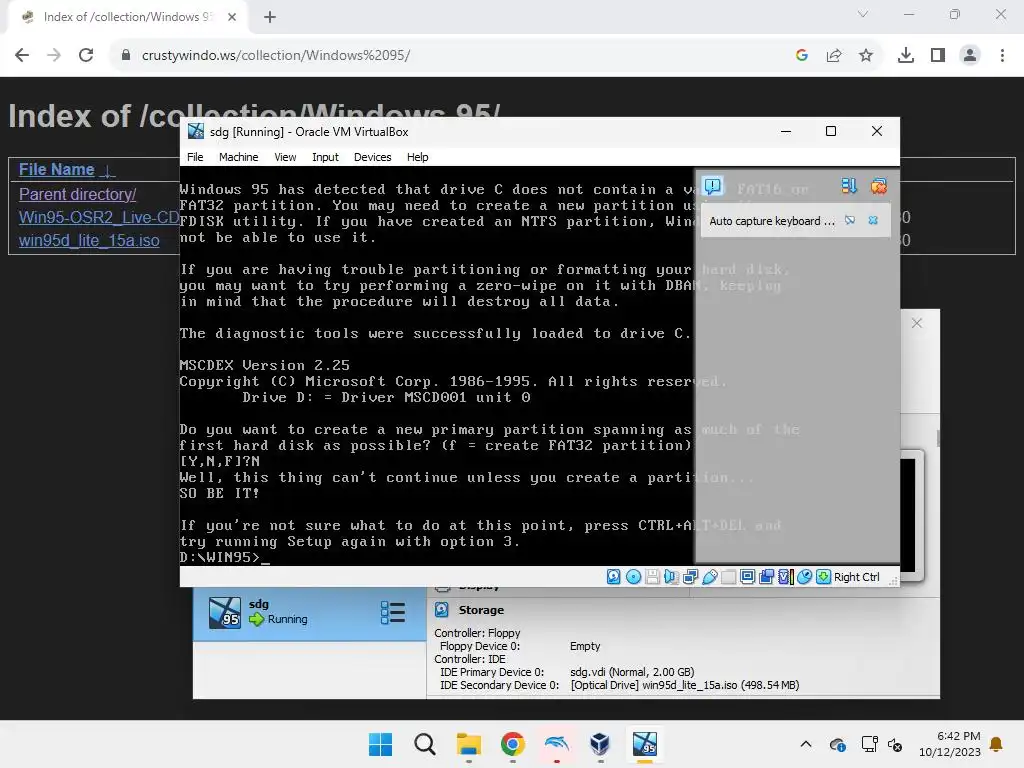Image resolution: width=1024 pixels, height=768 pixels.
Task: Dismiss the Auto capture keyboard notification
Action: [x=873, y=221]
